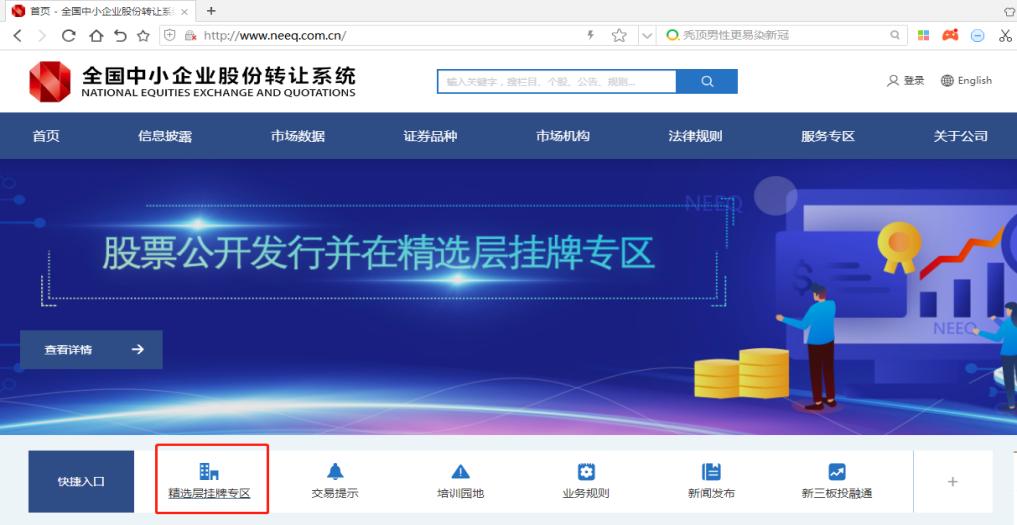The image size is (1017, 525).
Task: Click the browser search box magnifier icon
Action: tap(895, 35)
